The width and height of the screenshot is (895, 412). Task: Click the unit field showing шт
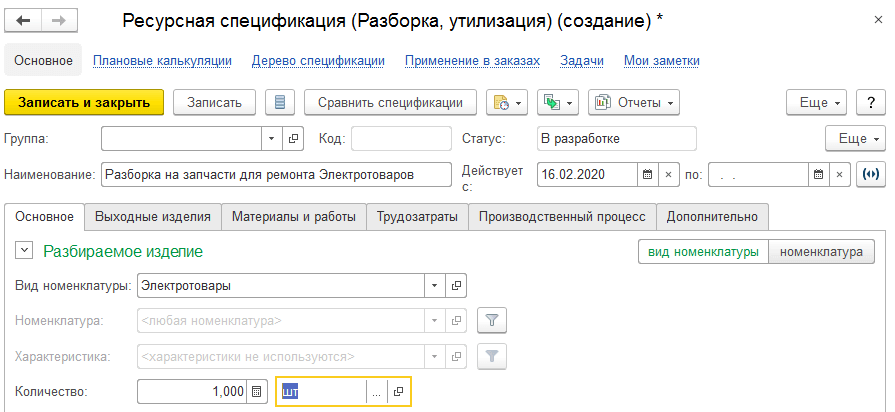pos(321,391)
